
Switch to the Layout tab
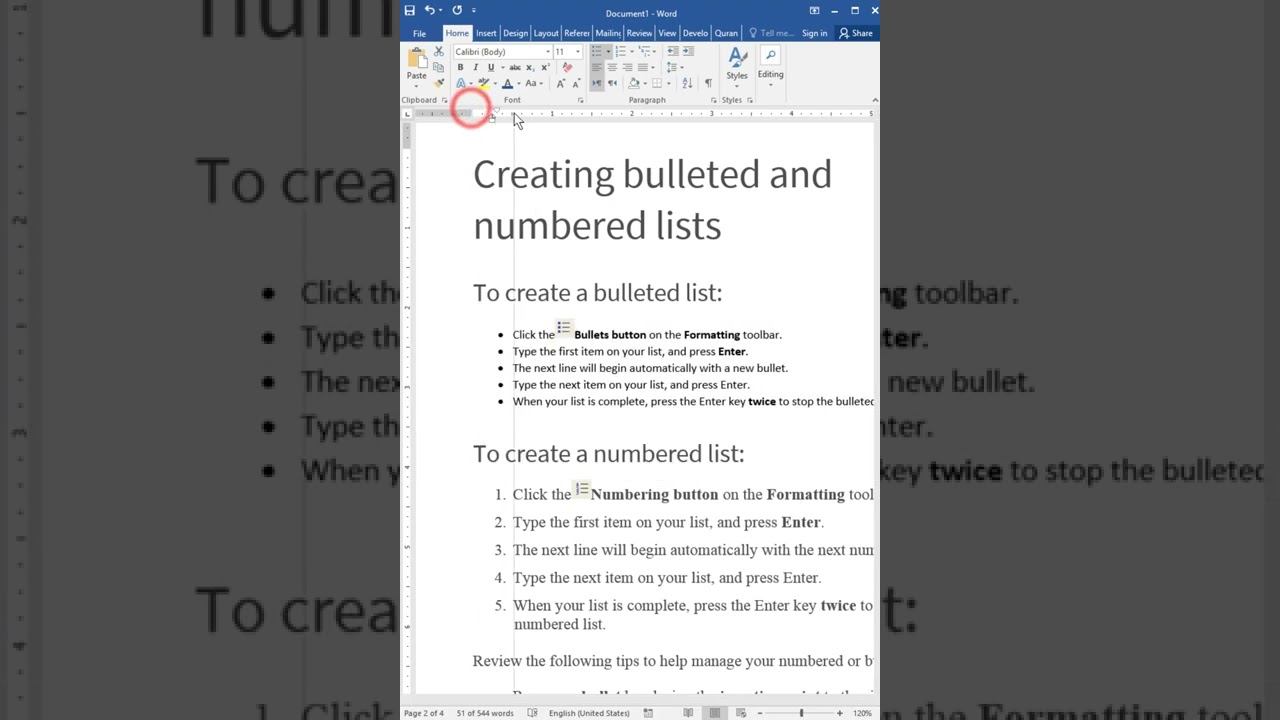point(545,33)
